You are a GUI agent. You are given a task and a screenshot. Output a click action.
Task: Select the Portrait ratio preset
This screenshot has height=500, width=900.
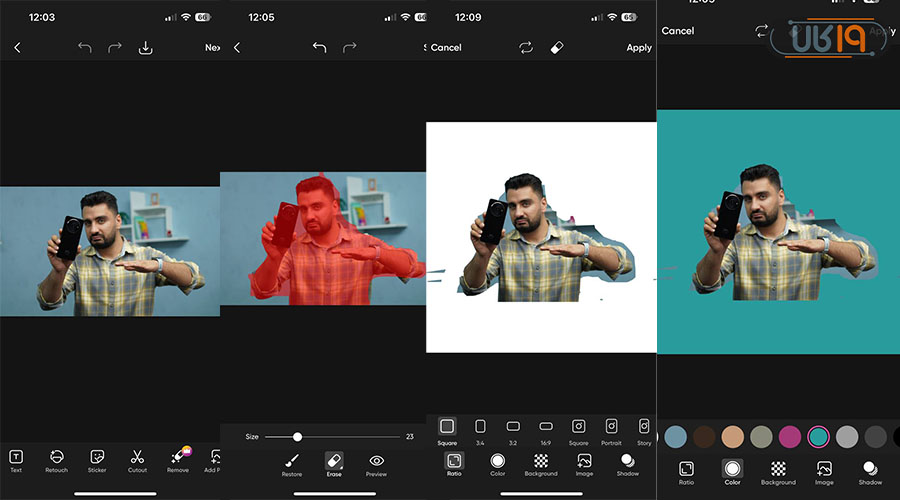[x=611, y=428]
